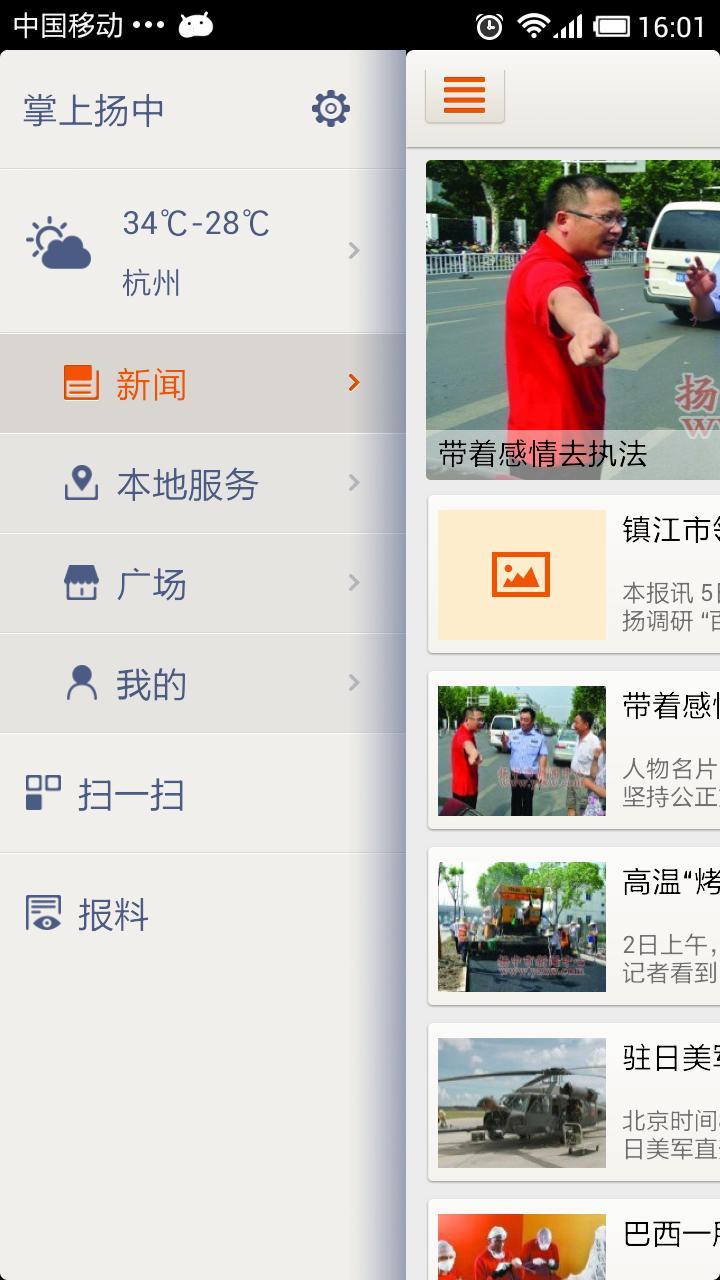The image size is (720, 1280).
Task: Open 扫一扫 scan label
Action: click(131, 795)
